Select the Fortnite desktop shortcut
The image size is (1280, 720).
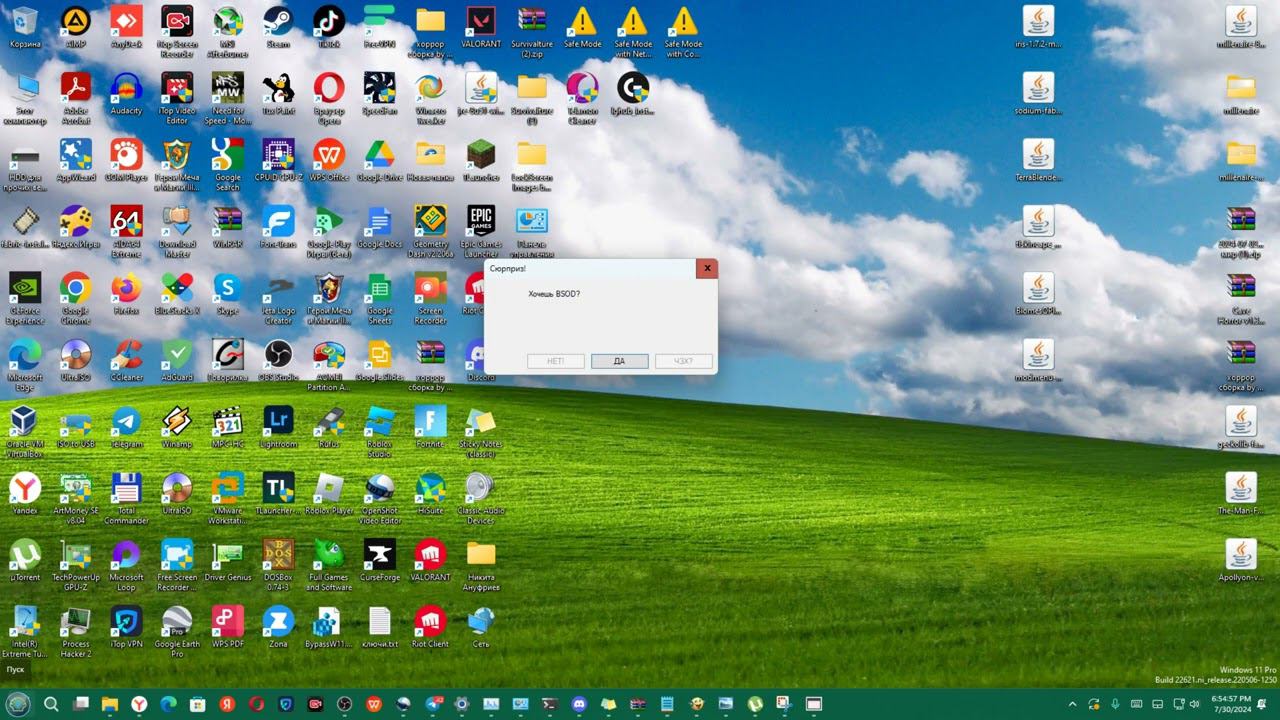point(431,427)
